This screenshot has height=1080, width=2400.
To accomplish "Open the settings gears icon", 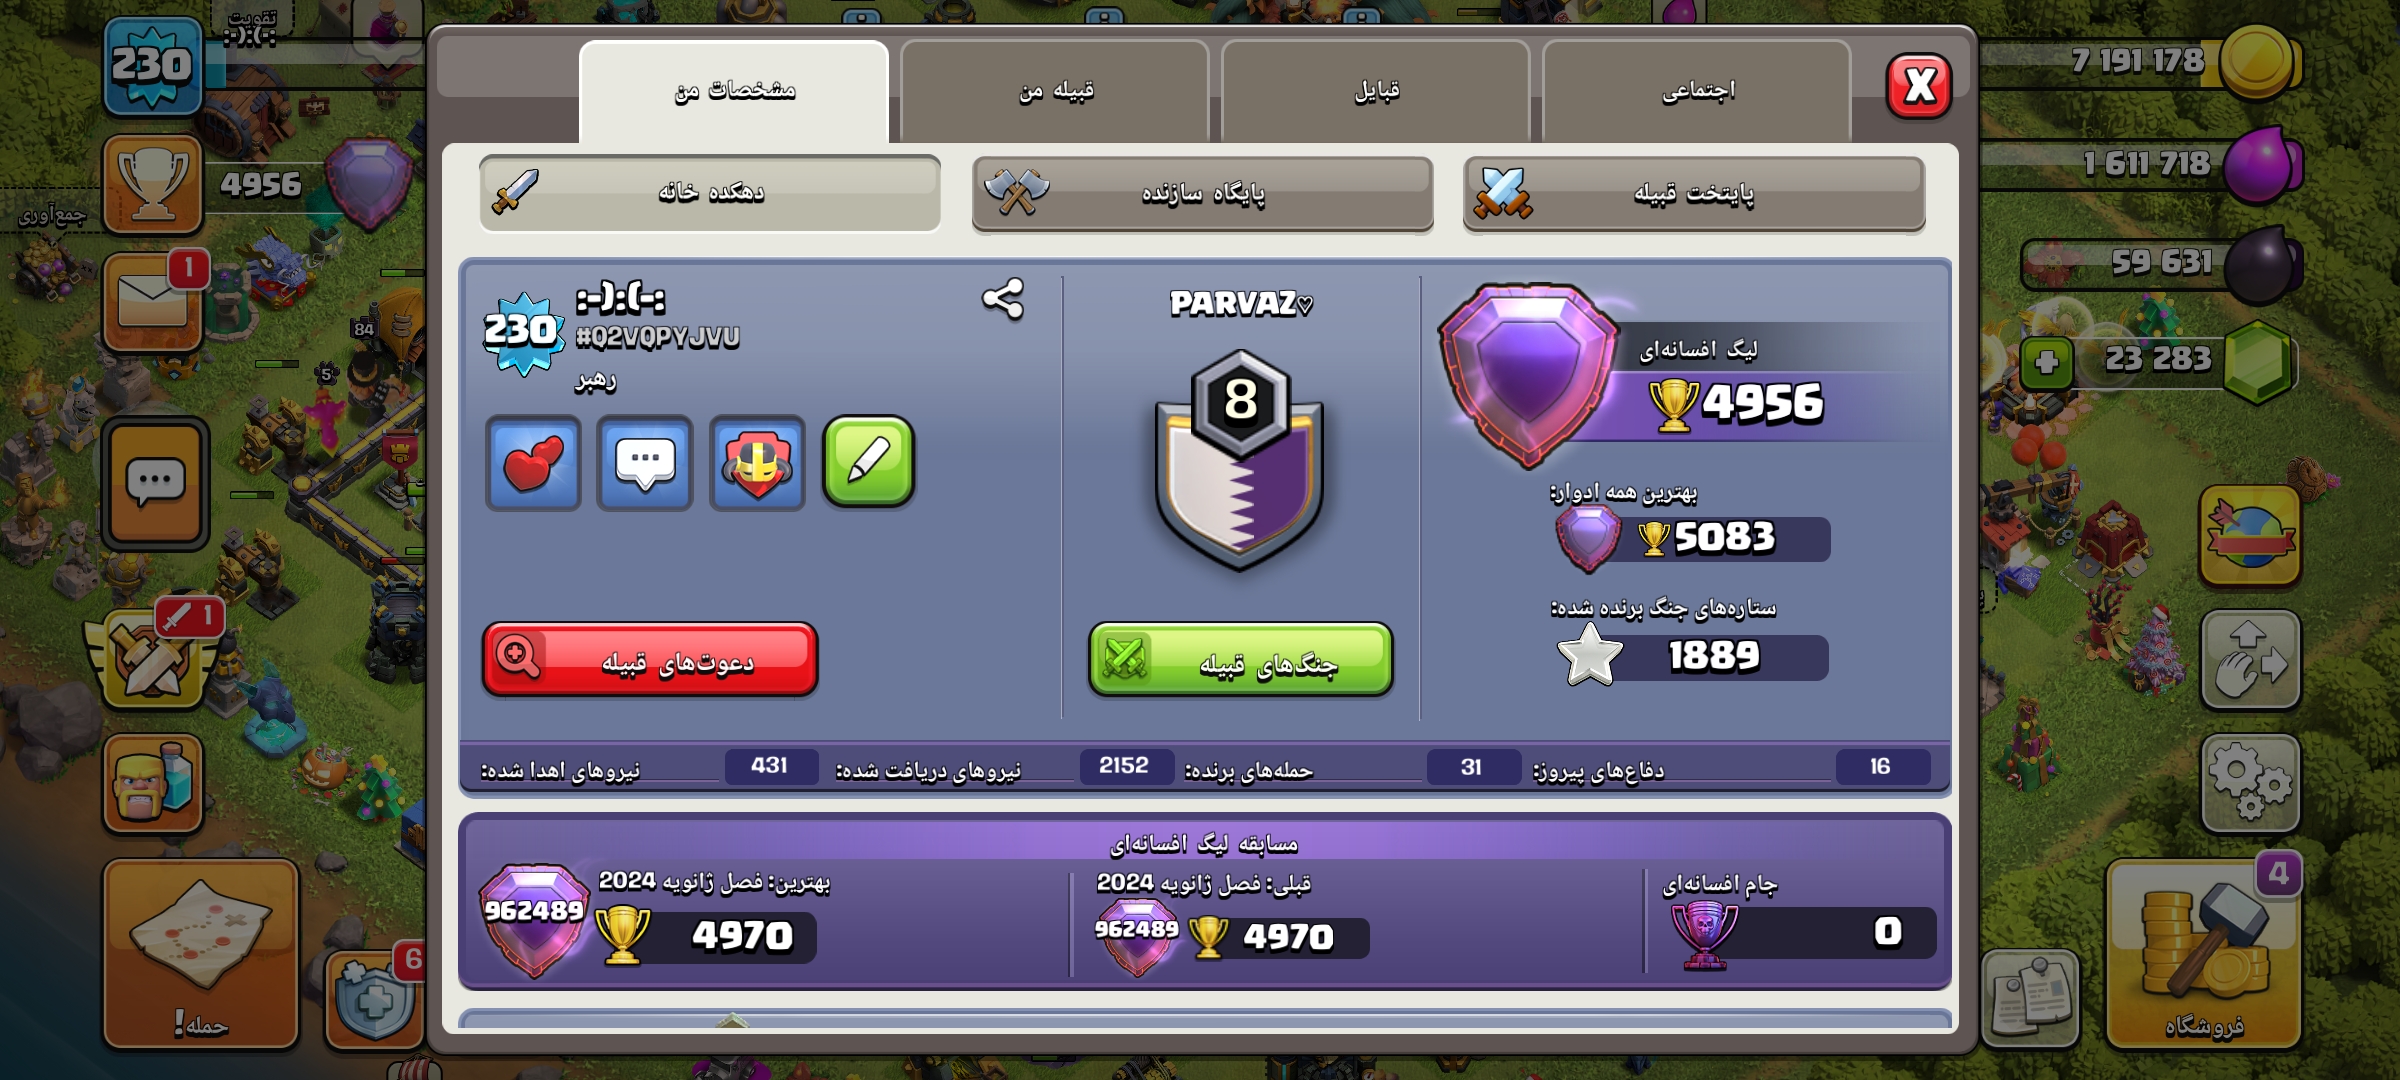I will click(2250, 783).
